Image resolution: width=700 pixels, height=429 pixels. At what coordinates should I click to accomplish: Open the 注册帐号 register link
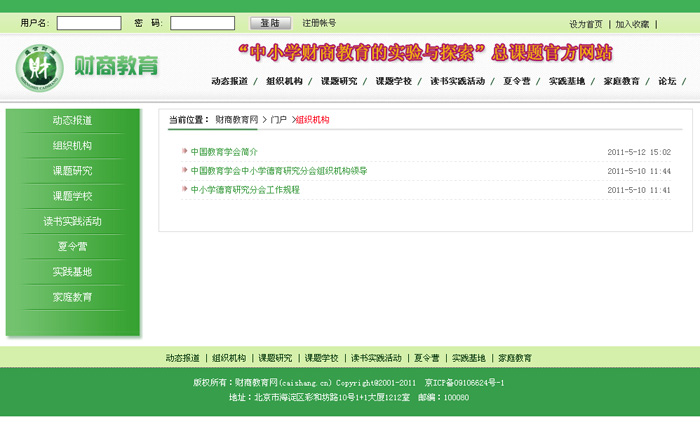[319, 23]
